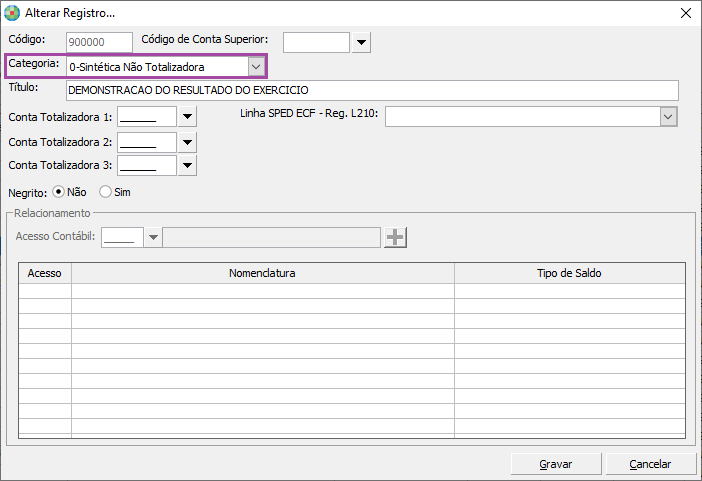Click the Código field showing 900000

point(99,43)
